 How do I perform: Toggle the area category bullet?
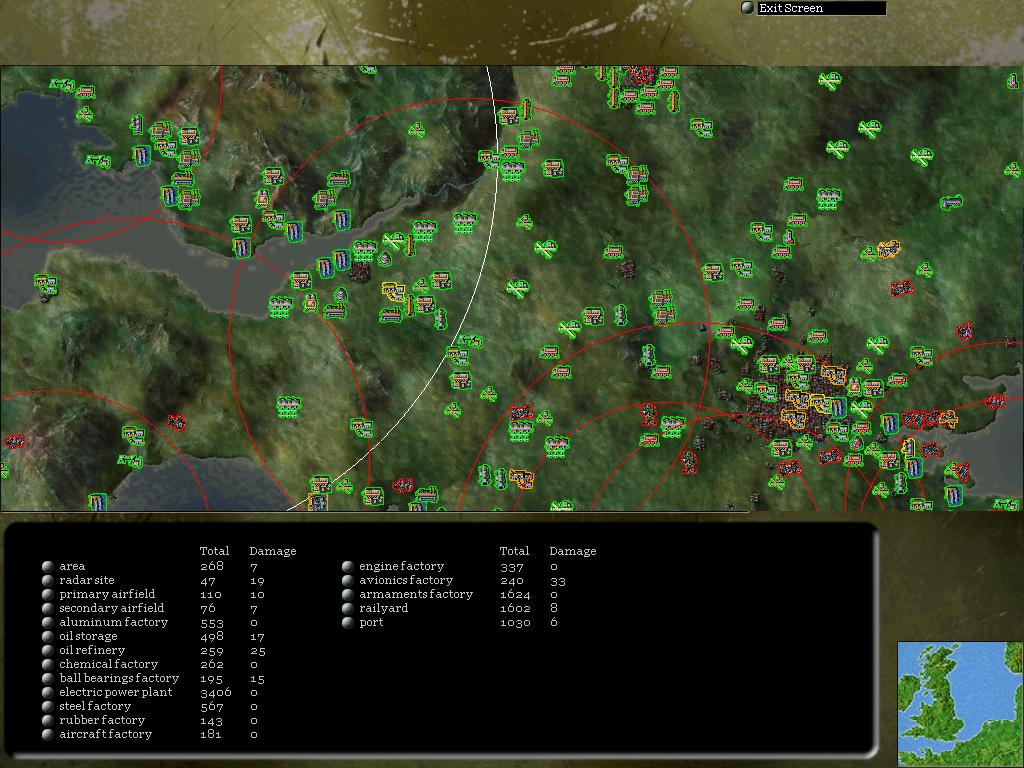click(x=48, y=566)
